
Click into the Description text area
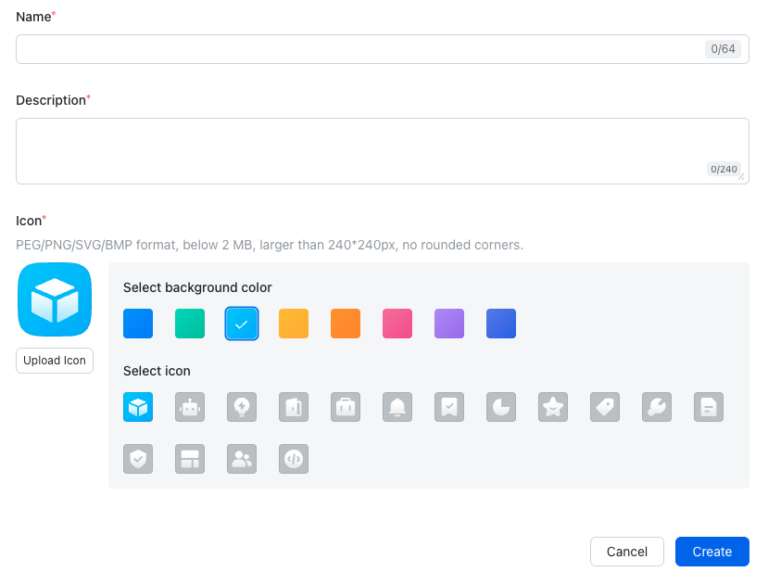[360, 150]
